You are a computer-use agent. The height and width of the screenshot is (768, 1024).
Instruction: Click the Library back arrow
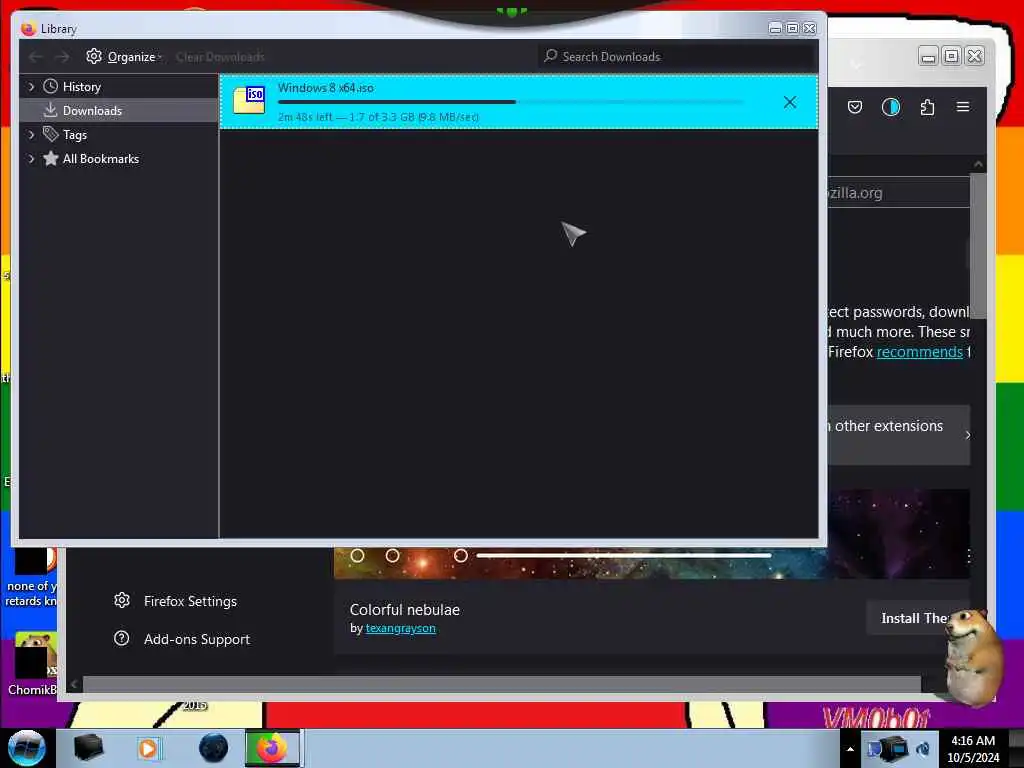(36, 57)
